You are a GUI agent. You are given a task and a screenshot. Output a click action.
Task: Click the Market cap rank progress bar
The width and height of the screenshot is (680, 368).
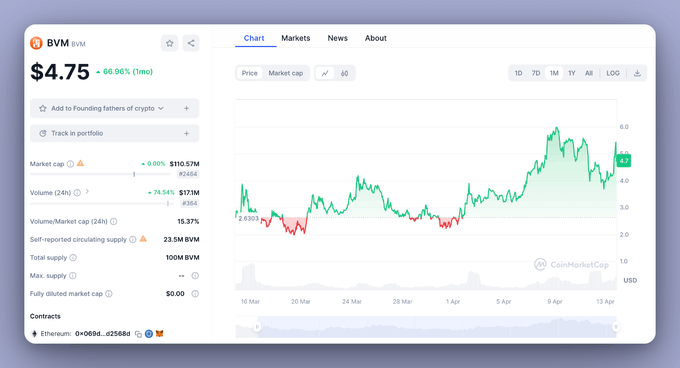pos(100,174)
